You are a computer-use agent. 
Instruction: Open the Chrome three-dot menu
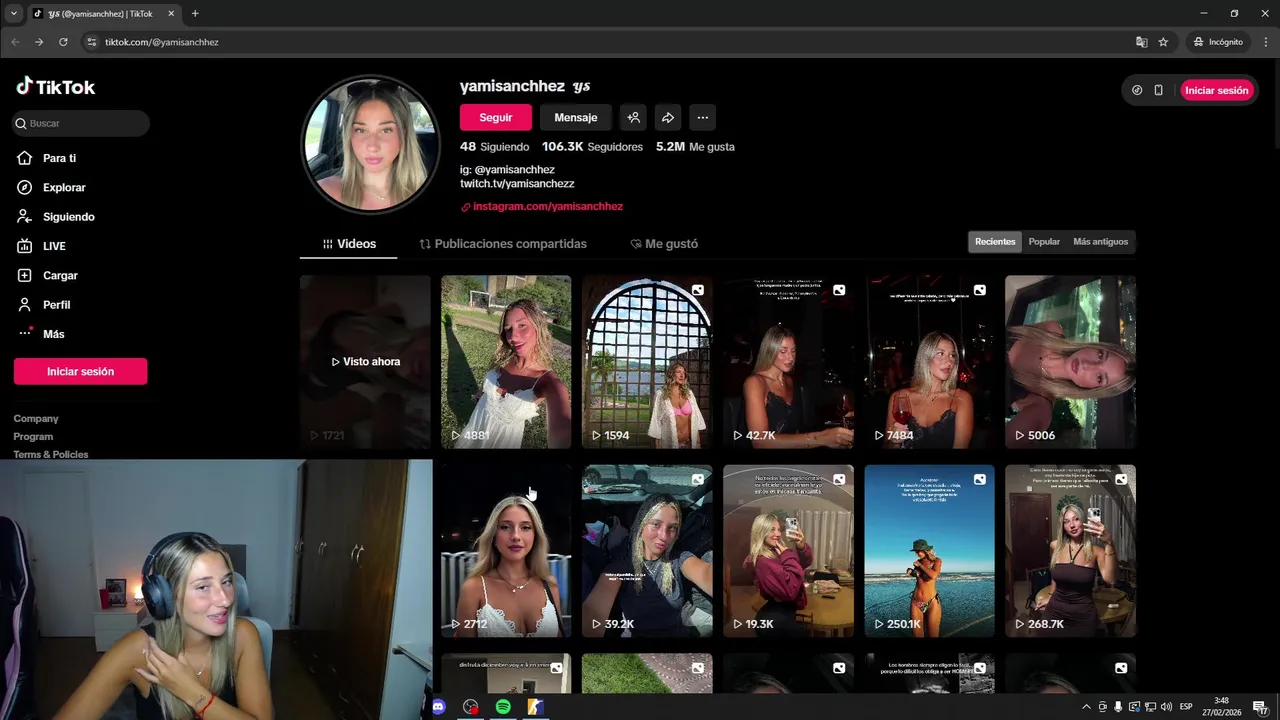[x=1265, y=42]
